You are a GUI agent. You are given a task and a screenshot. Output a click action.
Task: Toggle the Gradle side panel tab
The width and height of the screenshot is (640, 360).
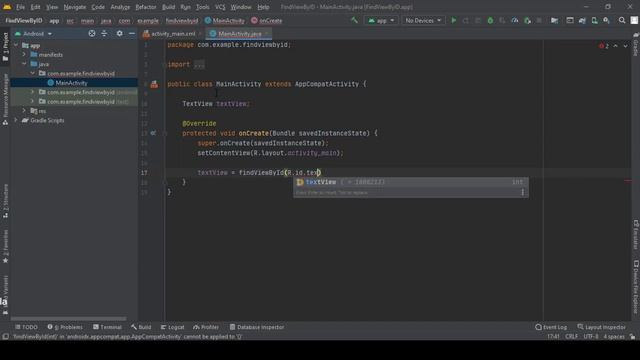pos(636,45)
